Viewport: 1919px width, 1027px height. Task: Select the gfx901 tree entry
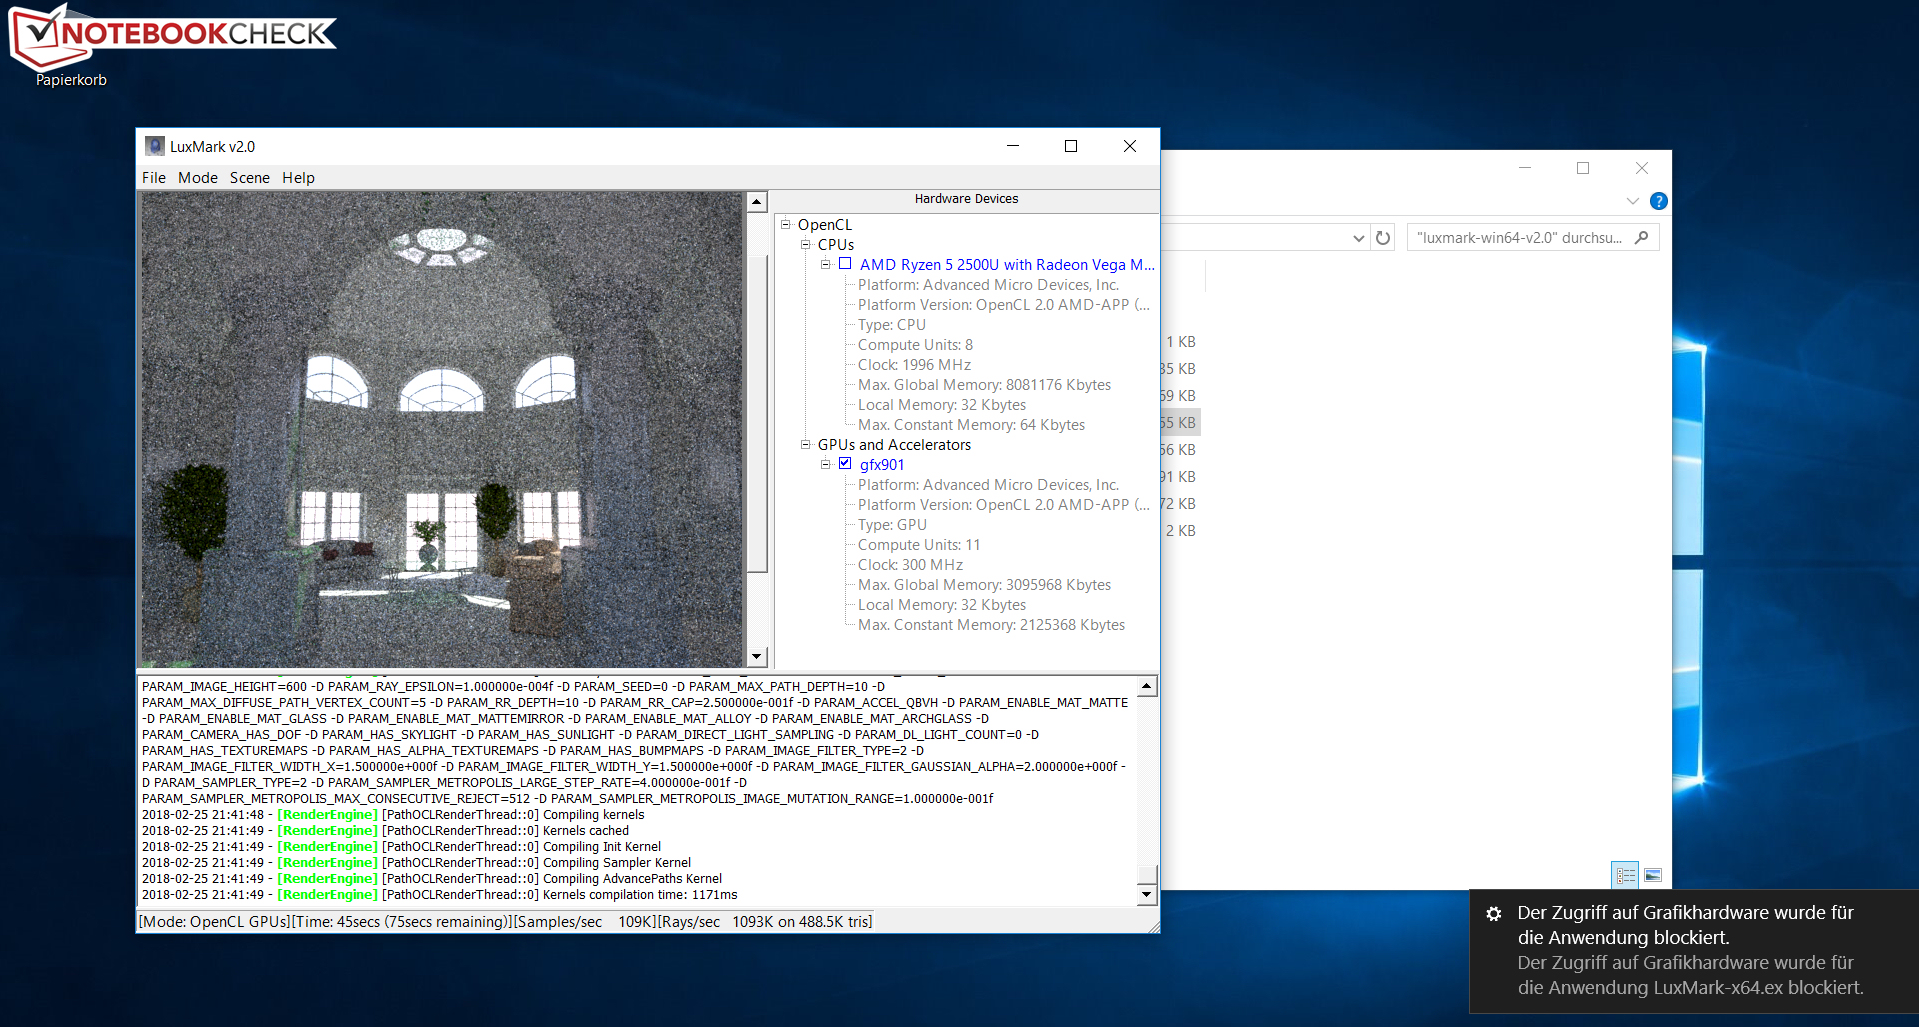click(x=882, y=465)
